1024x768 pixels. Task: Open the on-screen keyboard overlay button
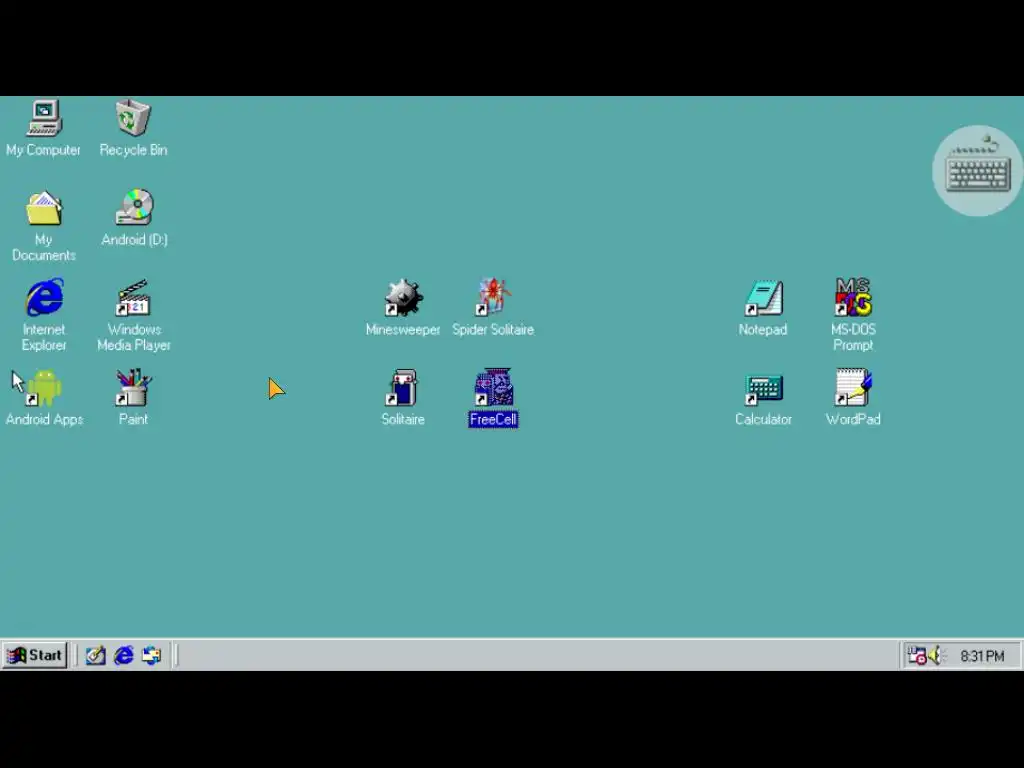pyautogui.click(x=977, y=170)
